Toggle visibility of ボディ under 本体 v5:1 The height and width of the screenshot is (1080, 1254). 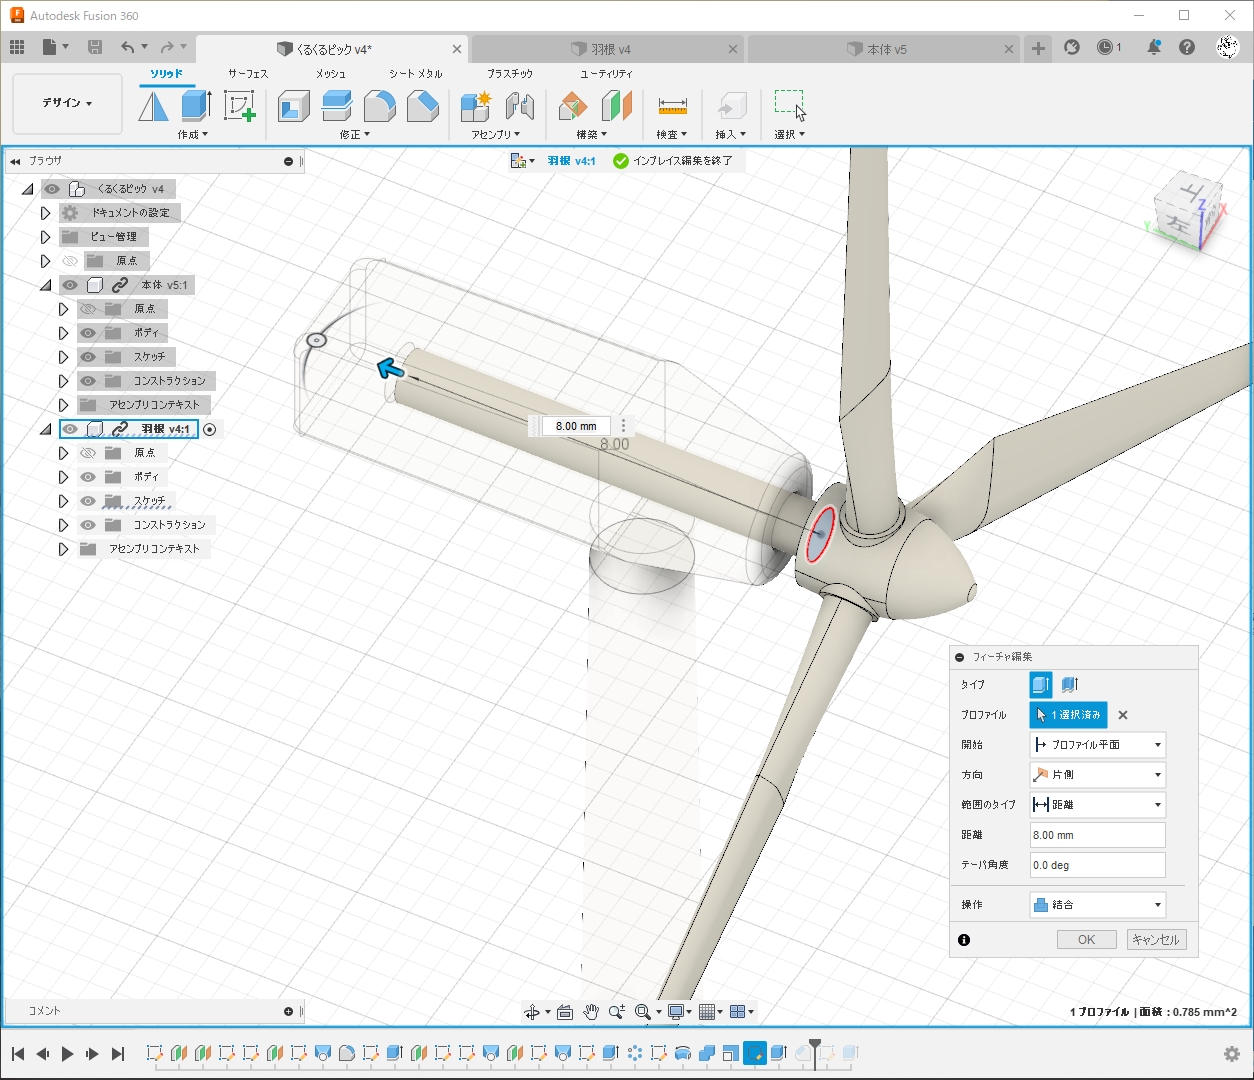(x=88, y=333)
